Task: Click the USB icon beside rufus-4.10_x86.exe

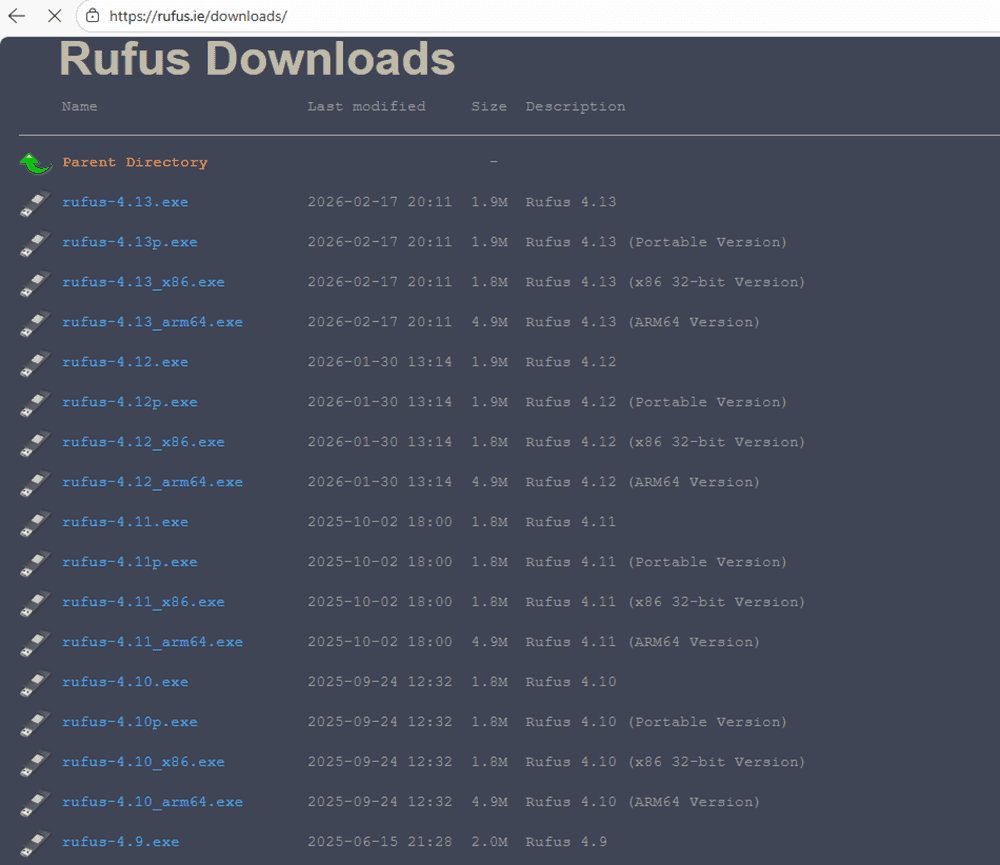Action: 35,763
